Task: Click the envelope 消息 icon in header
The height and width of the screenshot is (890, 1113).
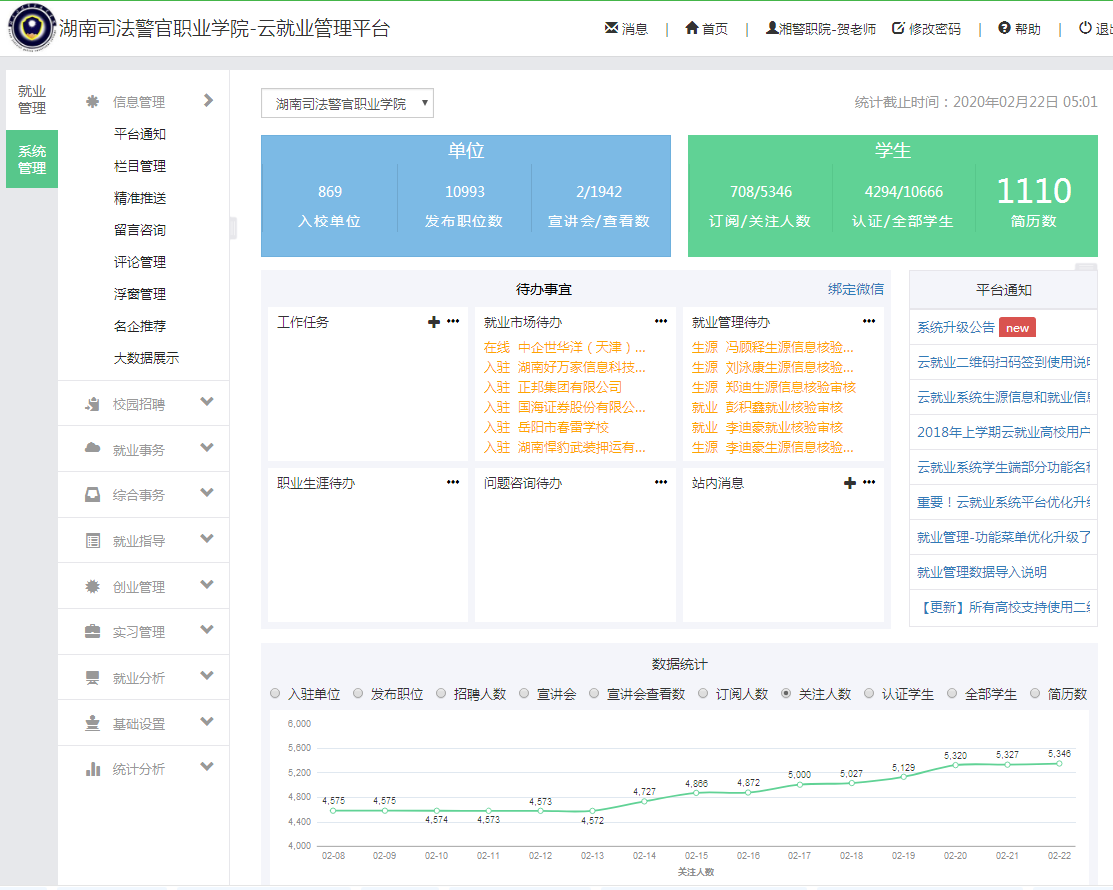Action: point(611,29)
